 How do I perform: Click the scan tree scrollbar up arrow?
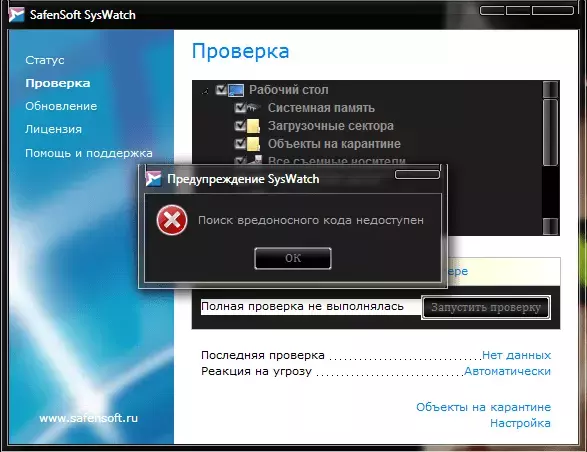point(550,89)
